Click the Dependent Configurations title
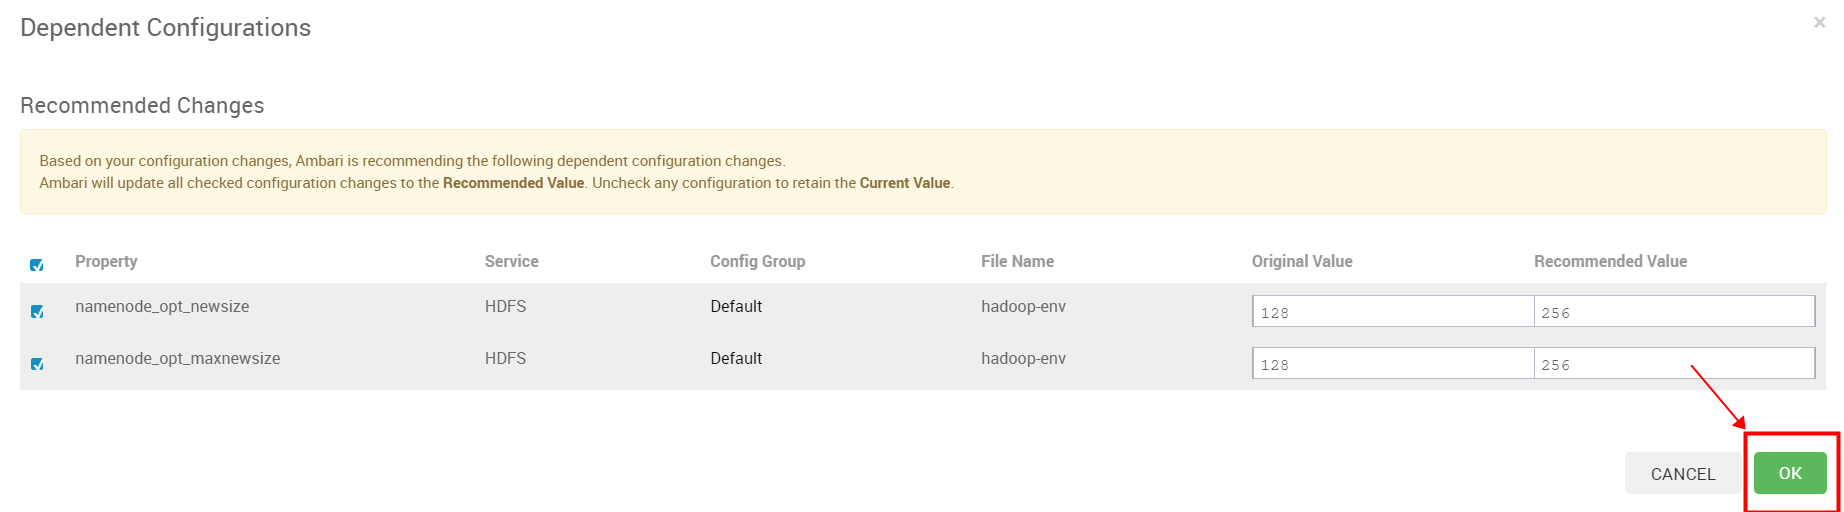Image resolution: width=1844 pixels, height=512 pixels. point(166,28)
